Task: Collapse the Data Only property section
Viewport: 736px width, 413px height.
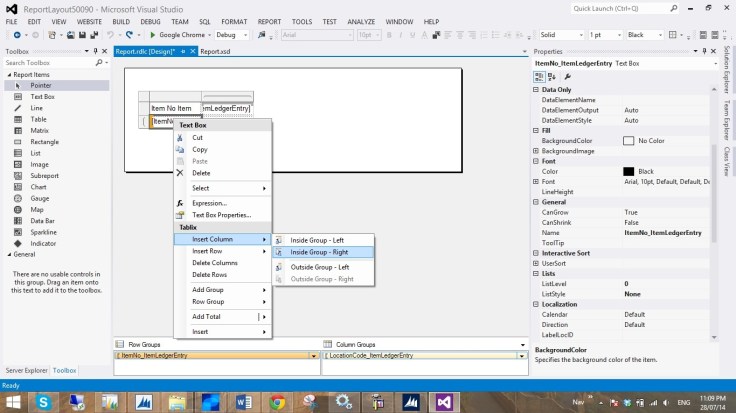Action: [x=537, y=89]
